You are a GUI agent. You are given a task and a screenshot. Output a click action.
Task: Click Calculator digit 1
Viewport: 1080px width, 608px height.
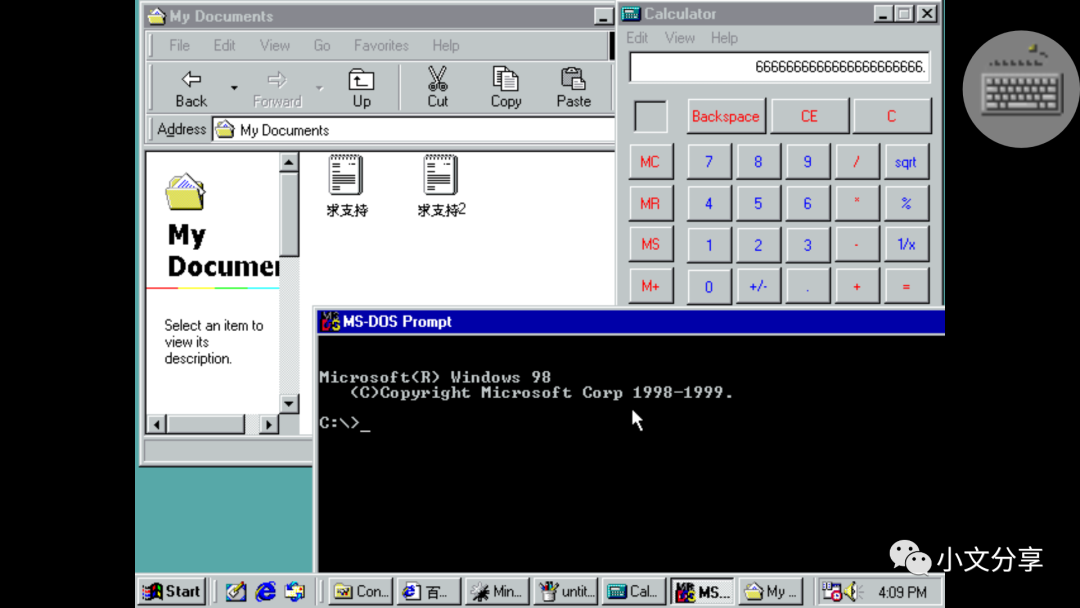pos(709,244)
